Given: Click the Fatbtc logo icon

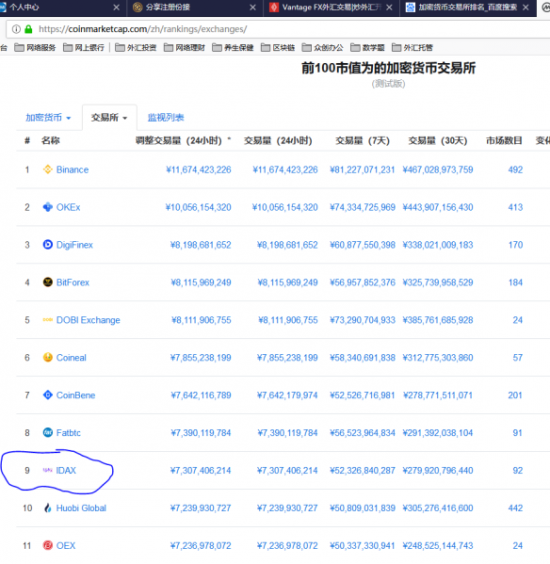Looking at the screenshot, I should [47, 432].
